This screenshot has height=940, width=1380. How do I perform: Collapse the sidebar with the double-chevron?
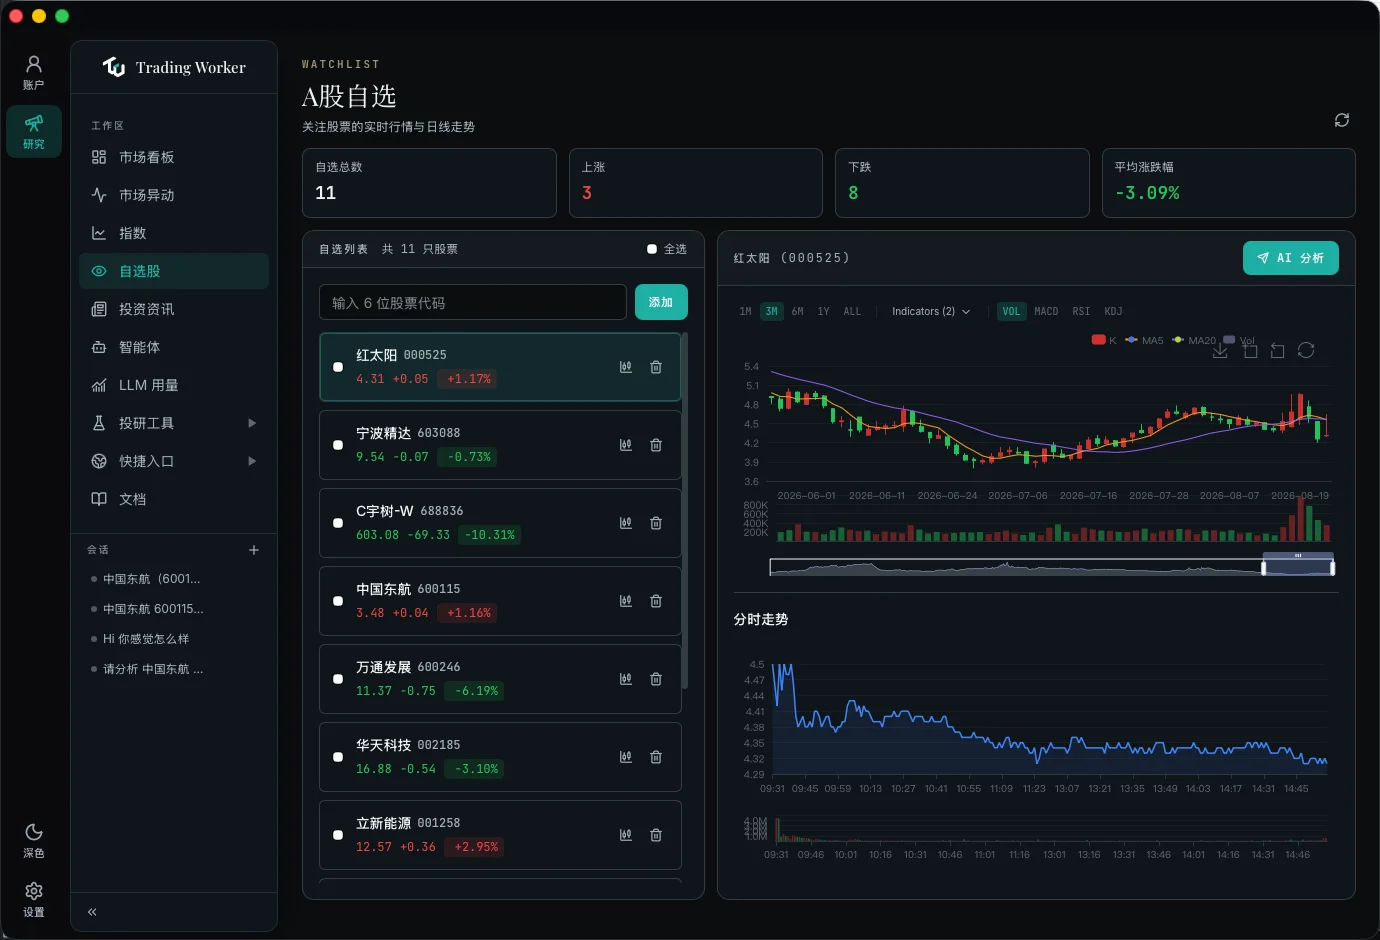tap(92, 912)
